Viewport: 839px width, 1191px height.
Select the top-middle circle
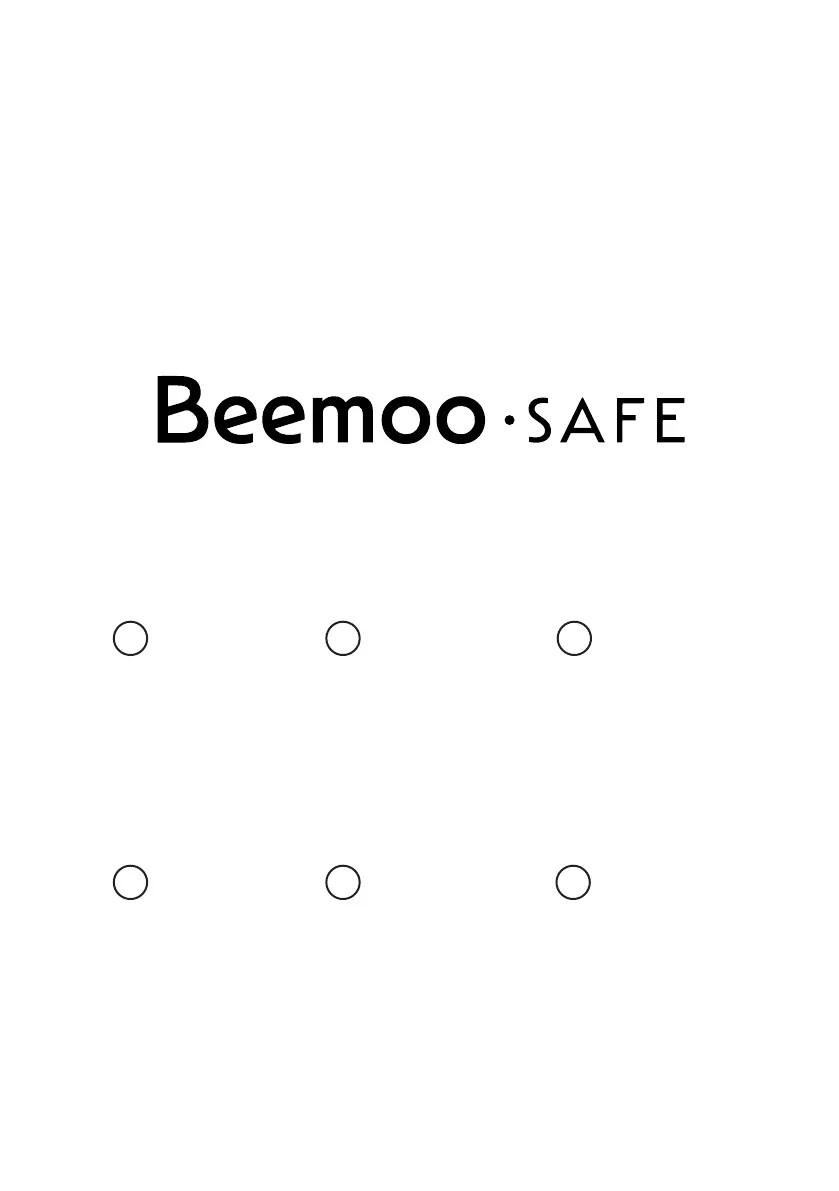coord(343,638)
